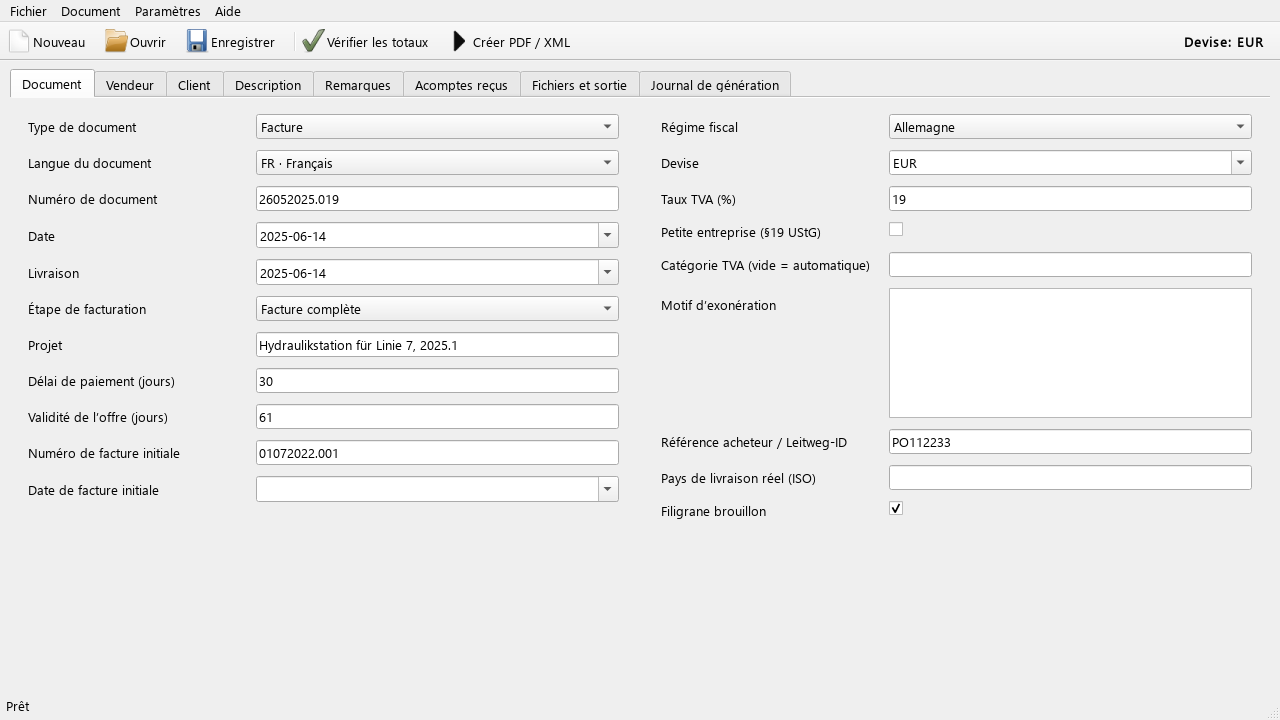Select the Document tab
The image size is (1280, 720).
click(x=52, y=84)
